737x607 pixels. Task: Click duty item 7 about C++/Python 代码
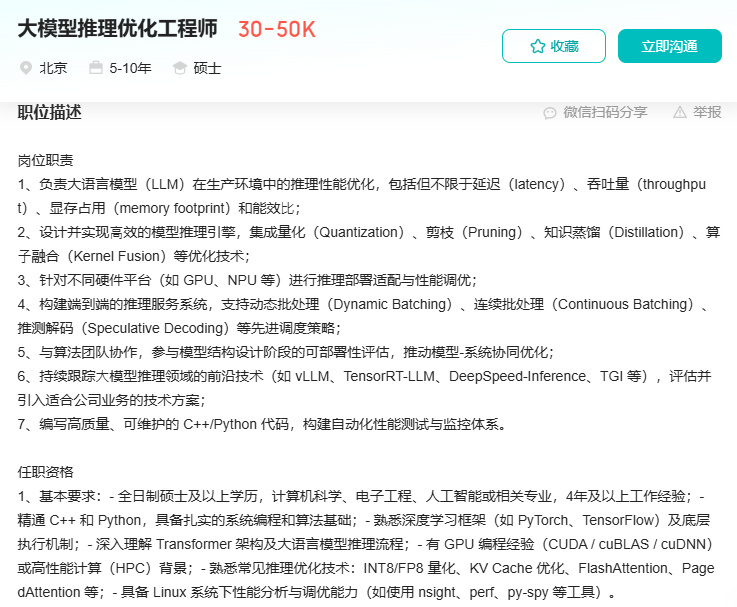(262, 424)
